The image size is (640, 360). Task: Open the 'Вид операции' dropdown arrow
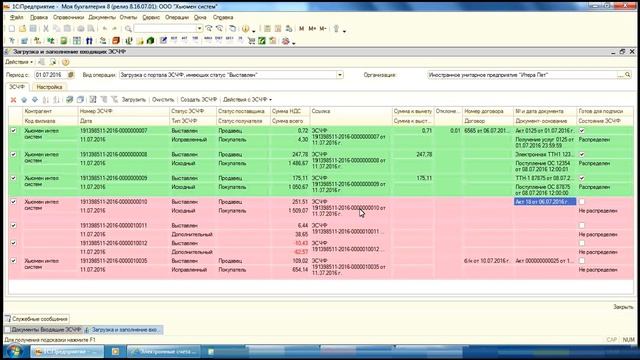click(x=340, y=75)
